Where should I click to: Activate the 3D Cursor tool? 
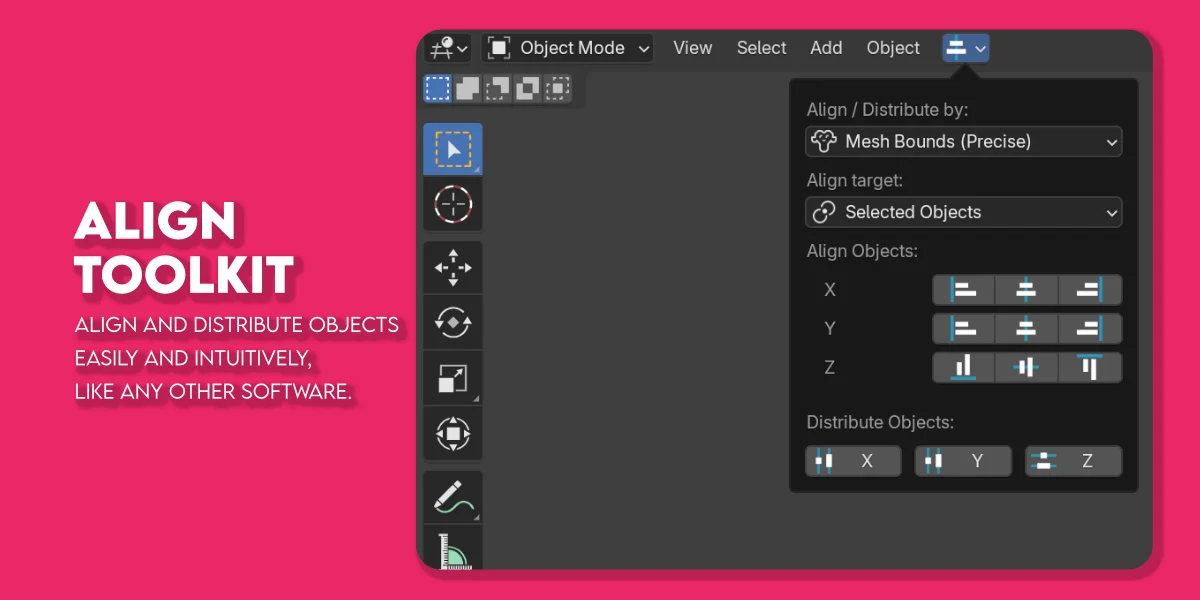point(452,203)
